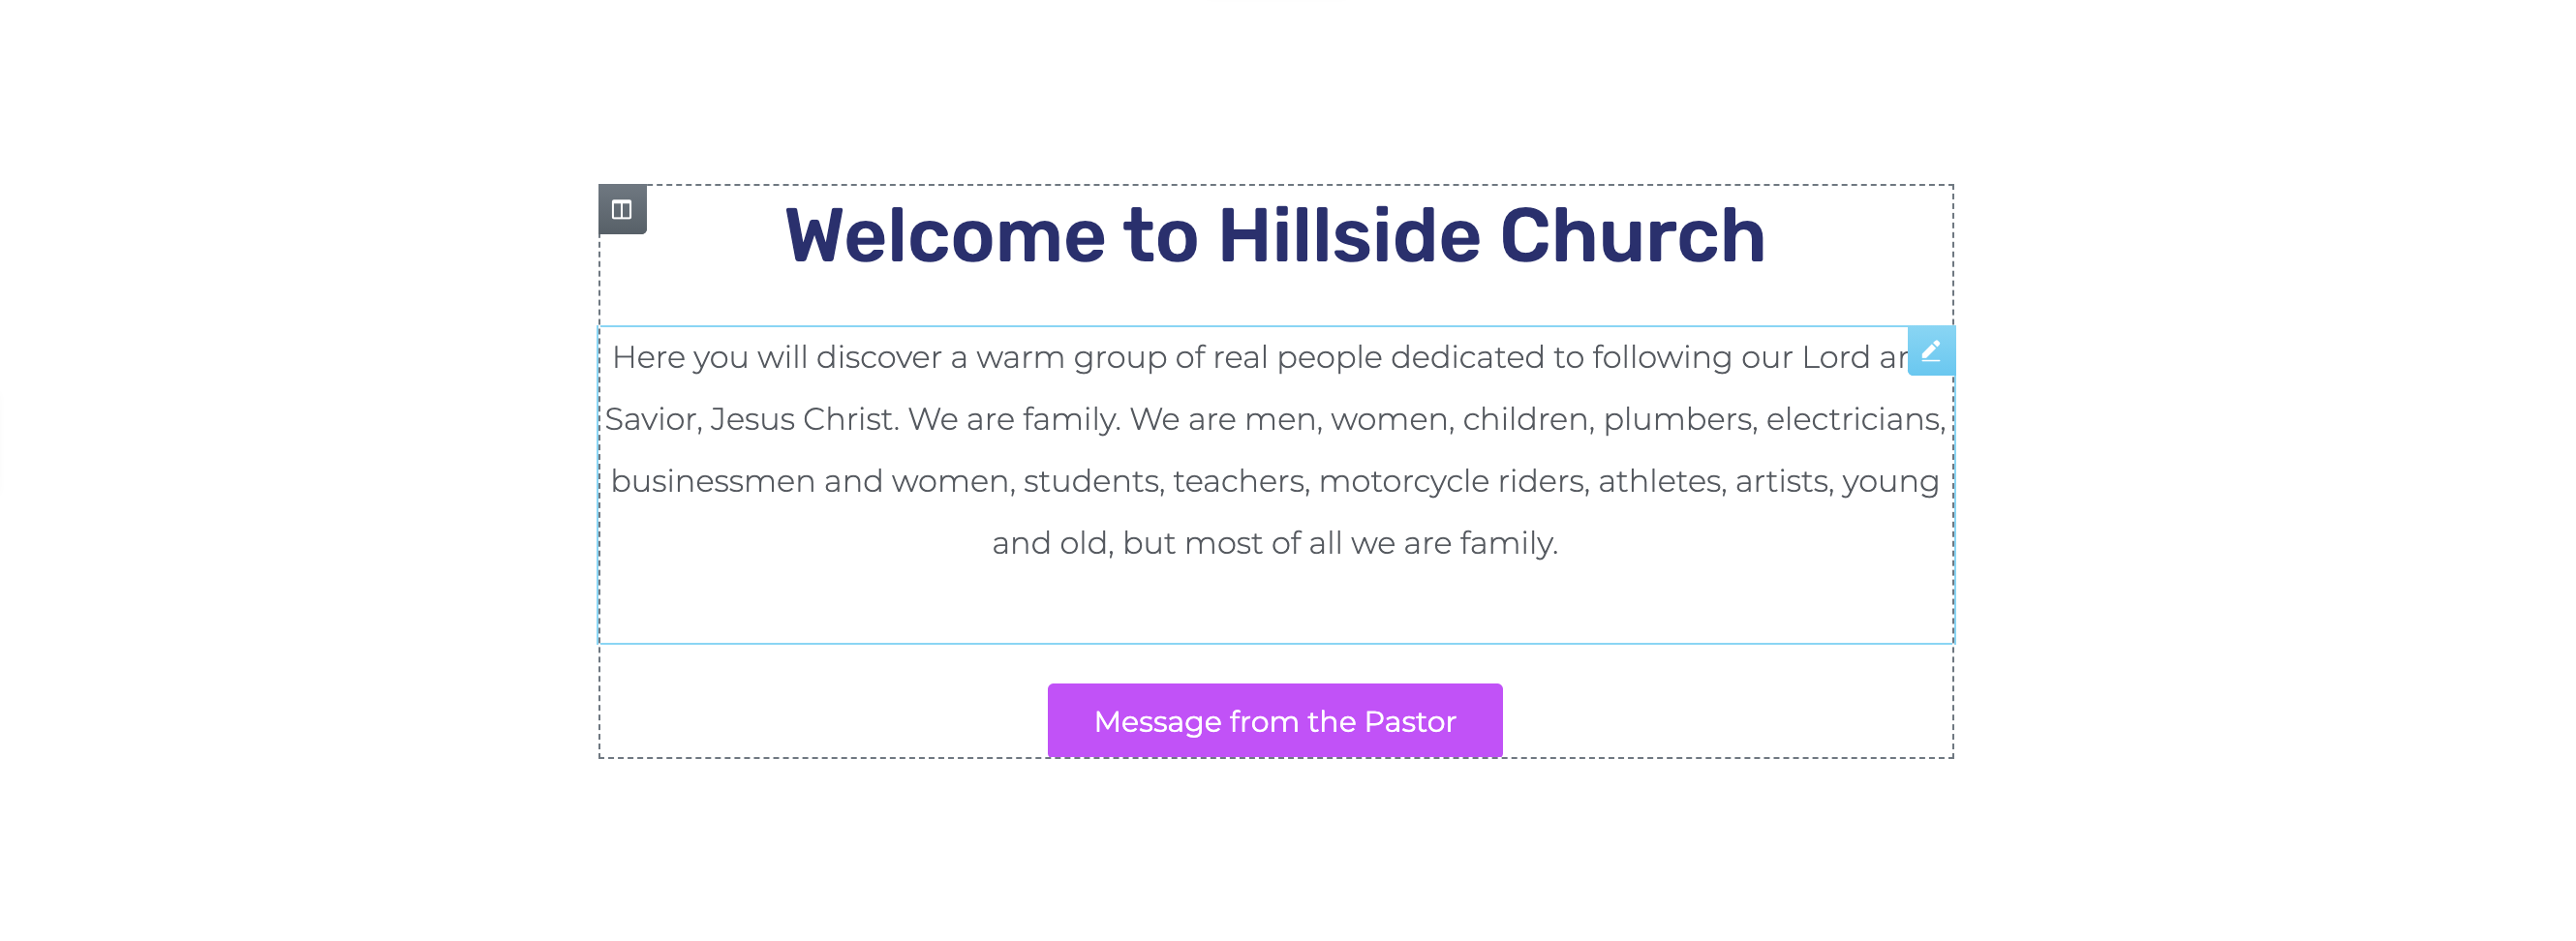Click the word "plumbers" in the paragraph

coord(1677,419)
